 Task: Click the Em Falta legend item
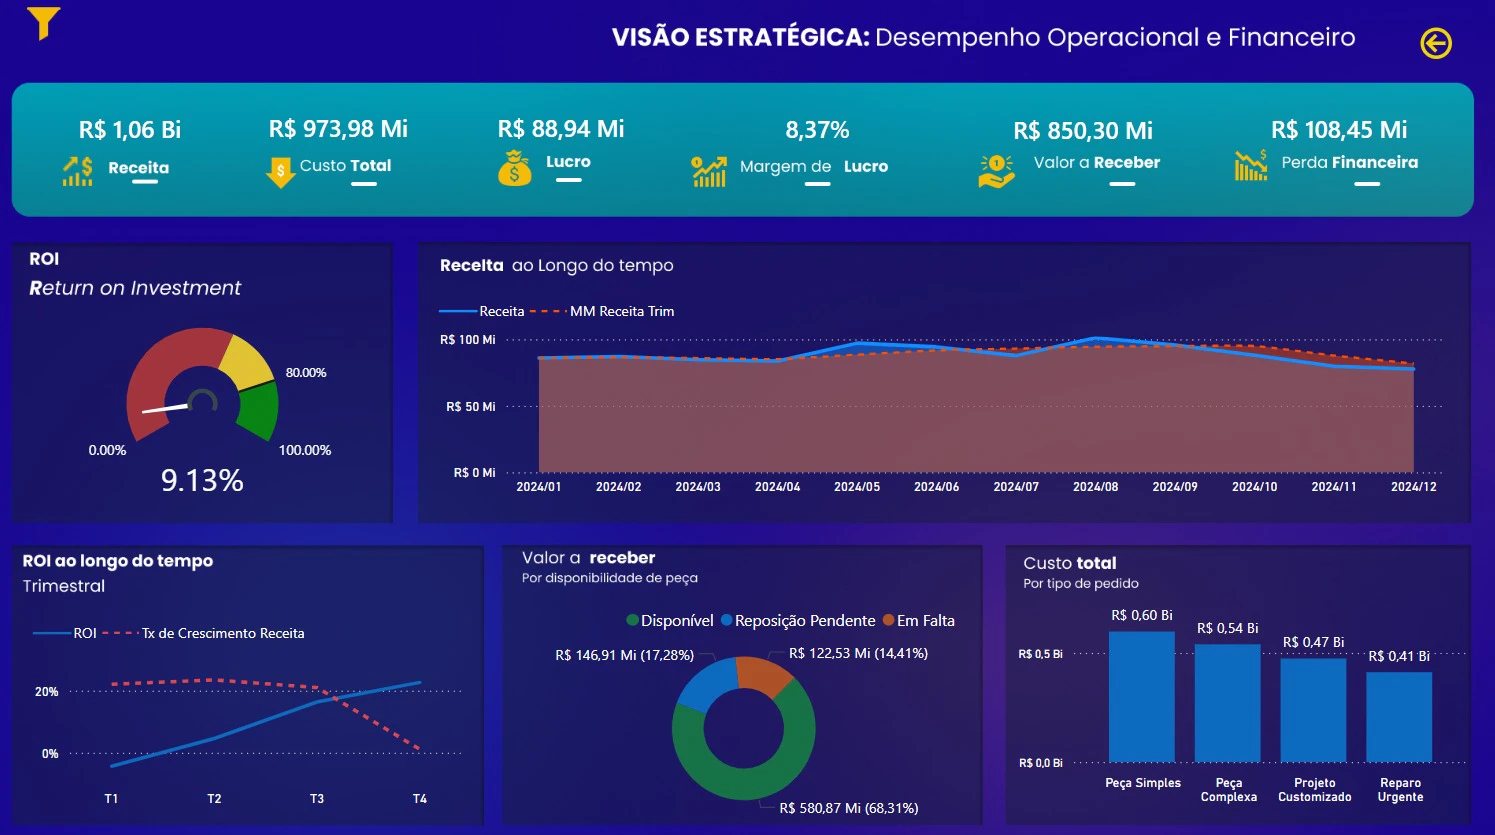coord(919,621)
